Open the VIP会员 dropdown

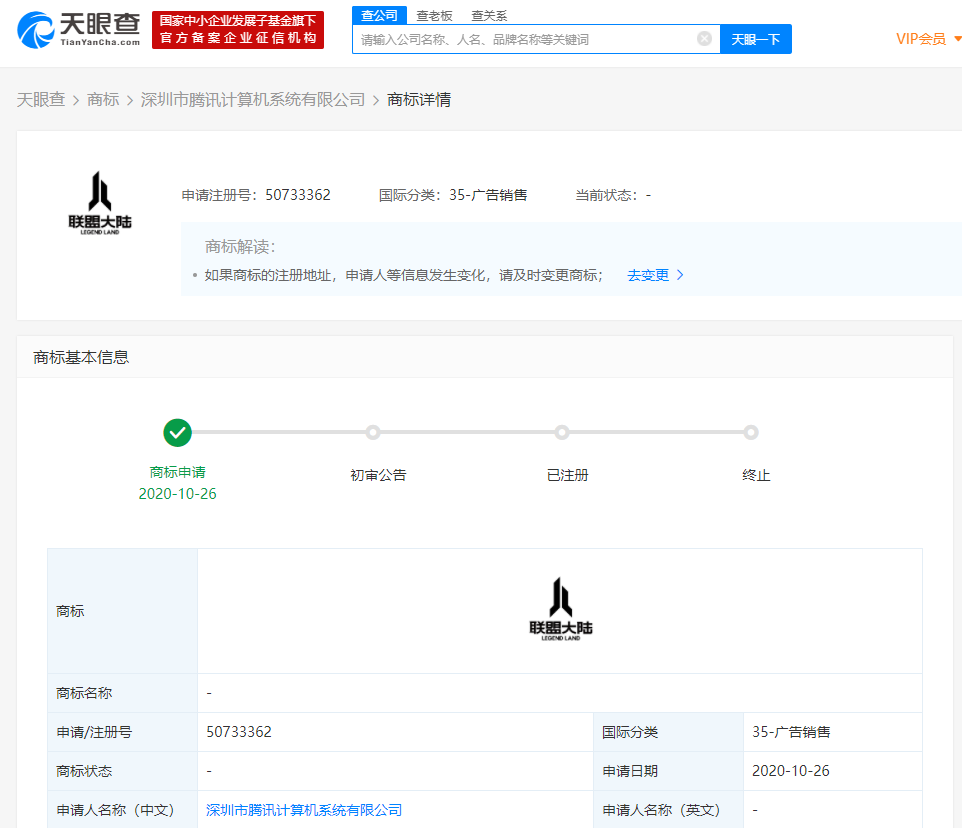(928, 39)
